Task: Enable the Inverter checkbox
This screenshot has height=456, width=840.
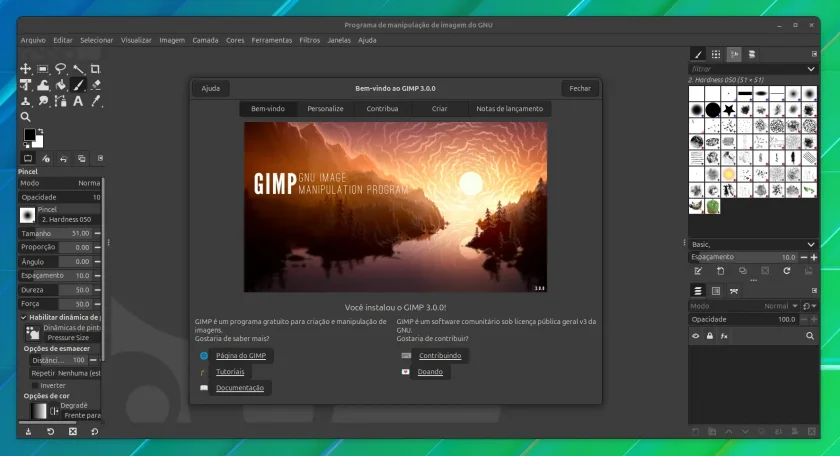Action: point(35,385)
